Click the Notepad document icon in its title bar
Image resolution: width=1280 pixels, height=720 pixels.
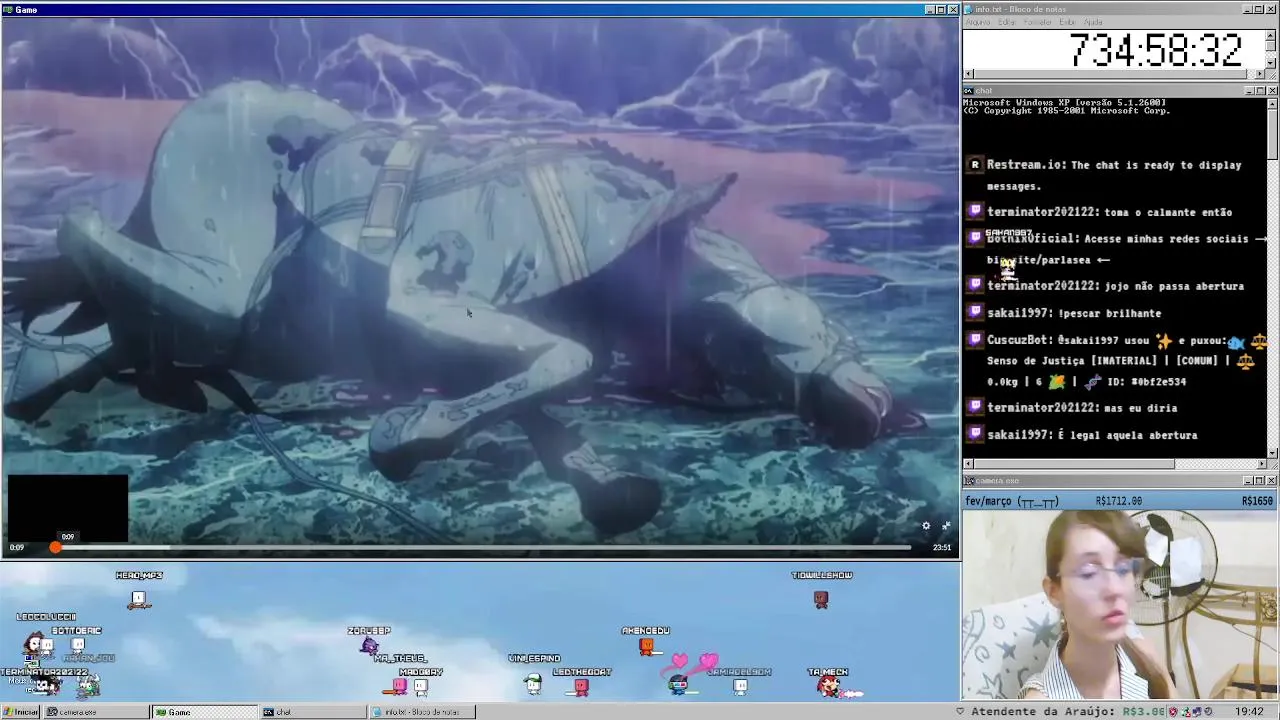968,9
